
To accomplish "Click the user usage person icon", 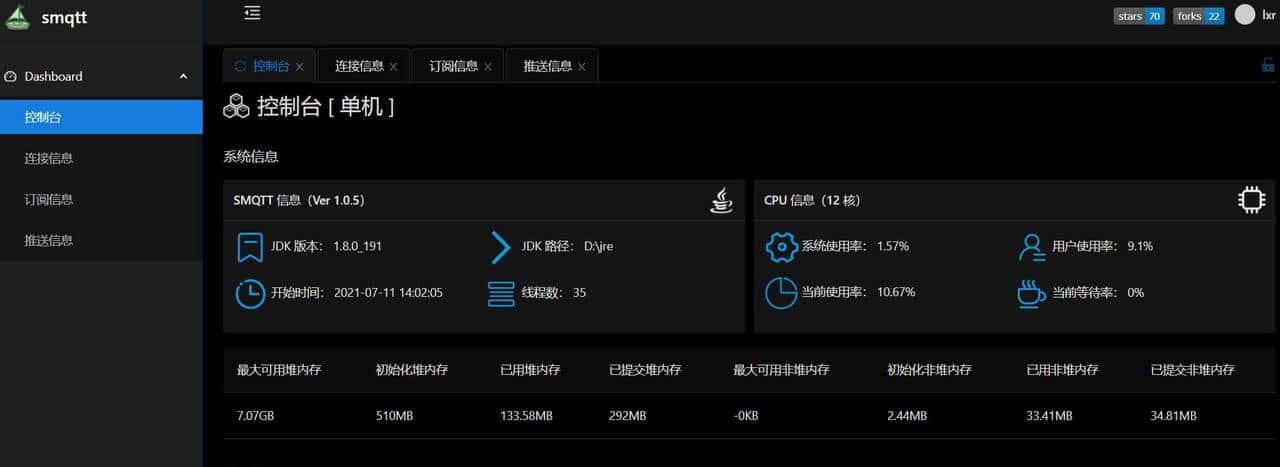I will 1032,246.
